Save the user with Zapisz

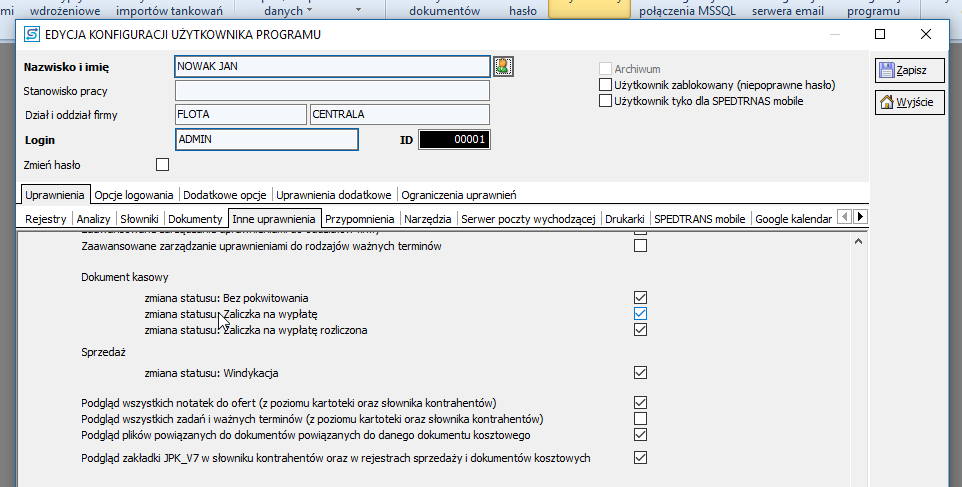tap(910, 70)
